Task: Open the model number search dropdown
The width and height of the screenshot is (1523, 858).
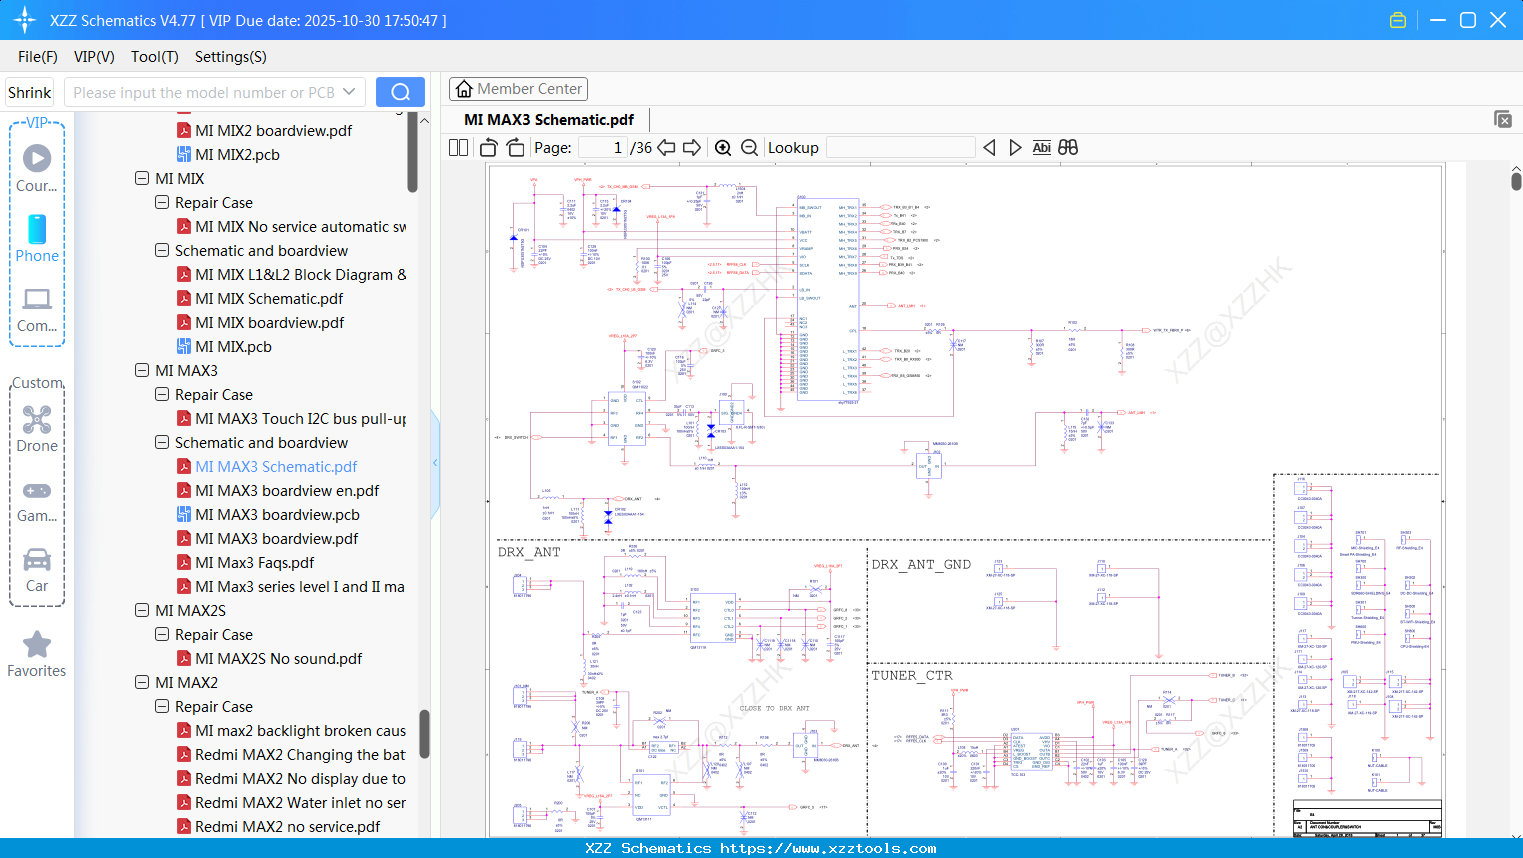Action: point(348,91)
